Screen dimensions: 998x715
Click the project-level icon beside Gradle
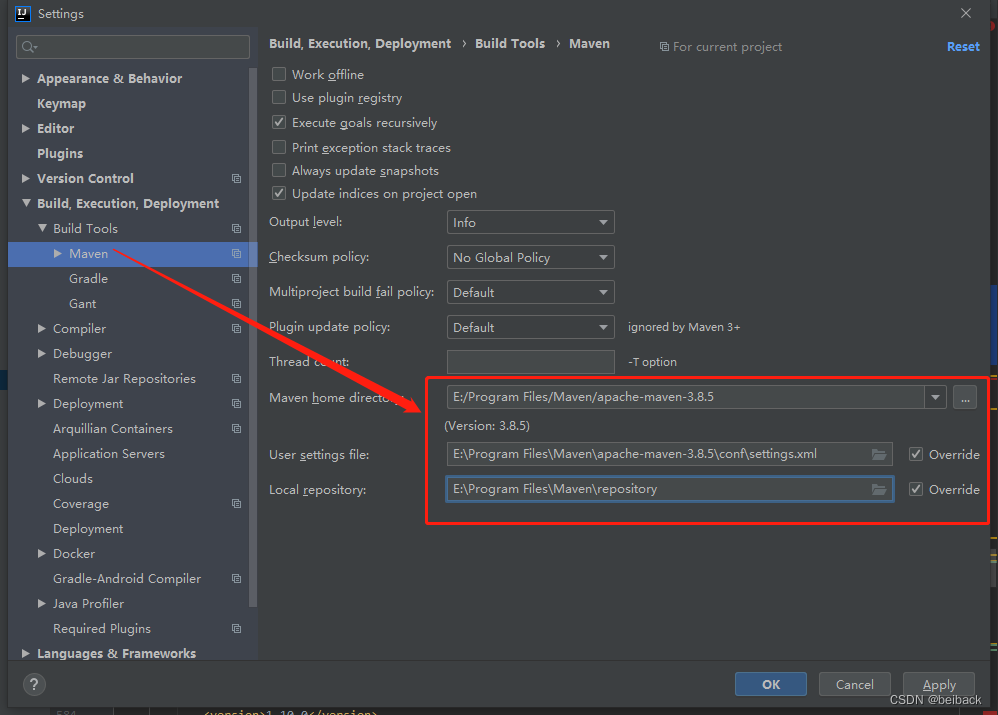point(236,279)
